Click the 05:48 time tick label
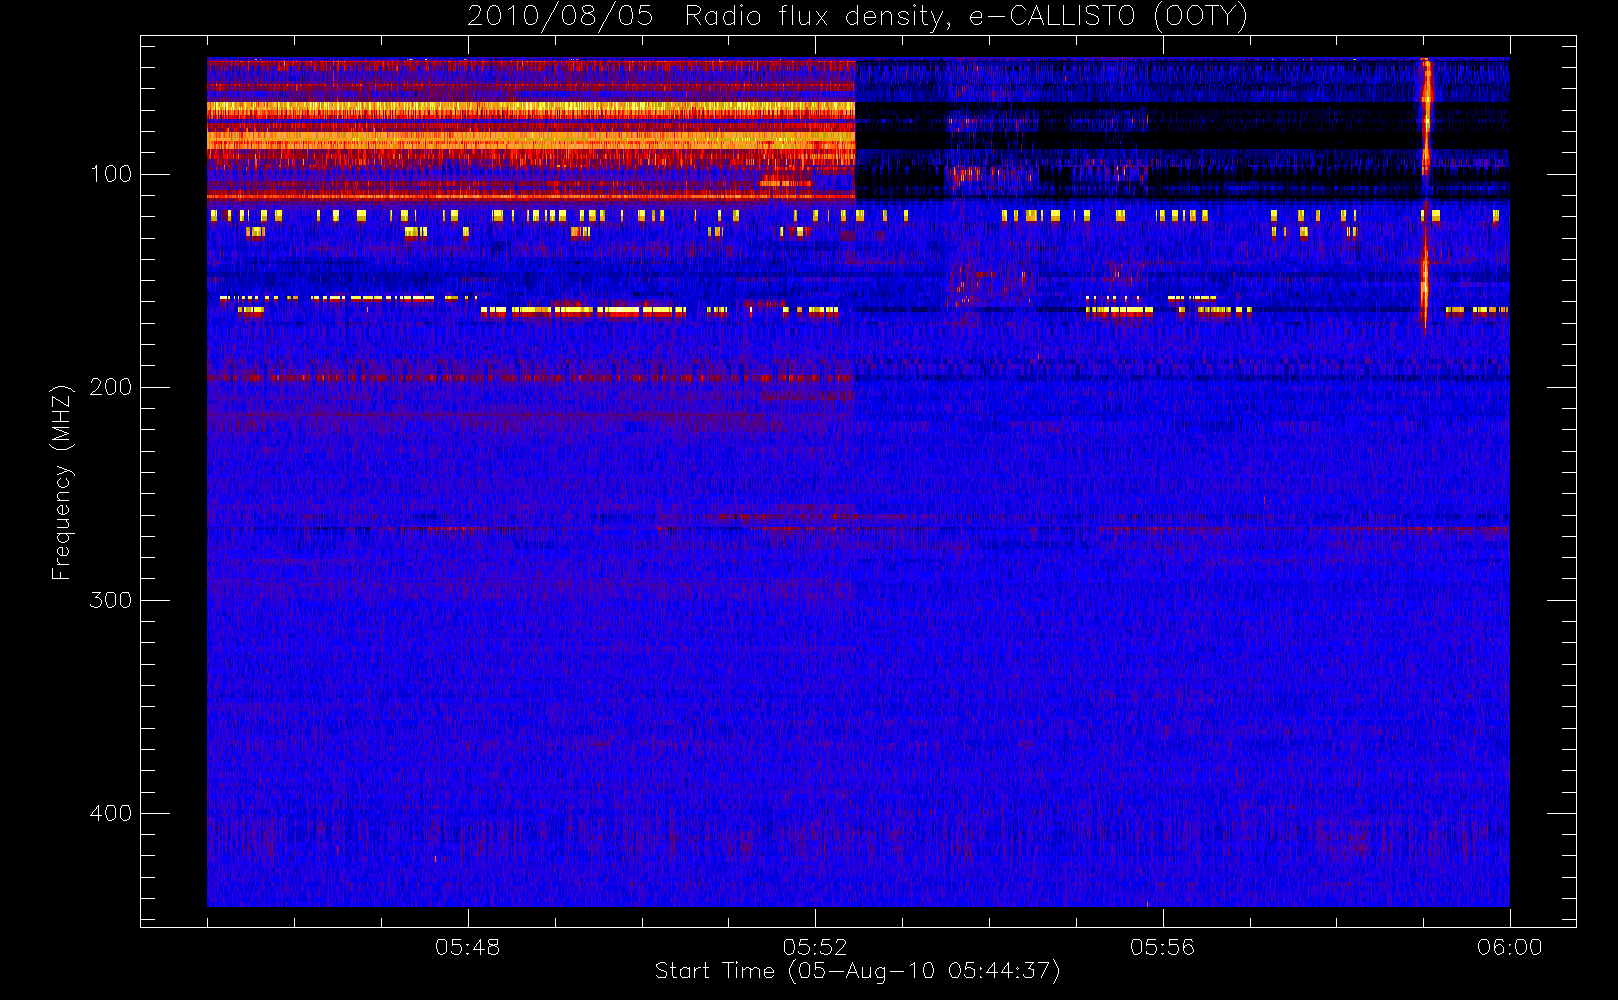 [468, 947]
